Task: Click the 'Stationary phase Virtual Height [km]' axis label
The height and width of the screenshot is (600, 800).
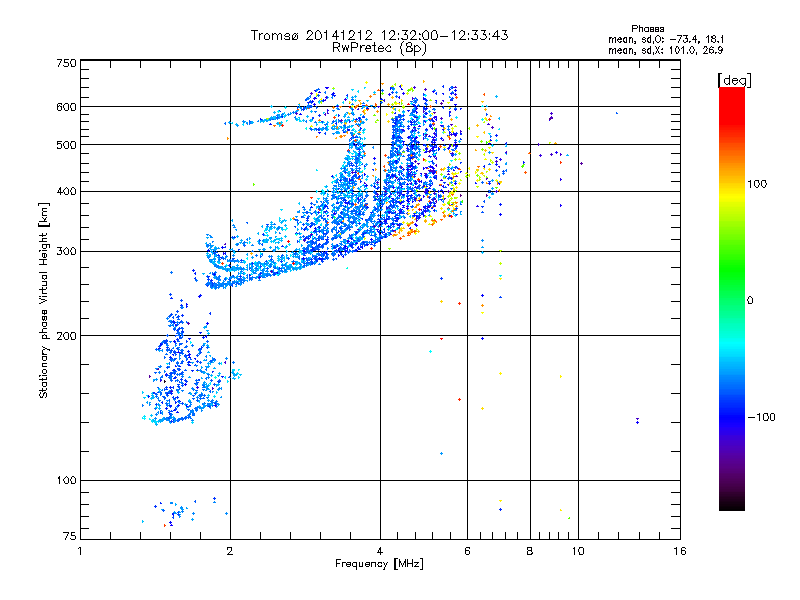Action: (44, 300)
